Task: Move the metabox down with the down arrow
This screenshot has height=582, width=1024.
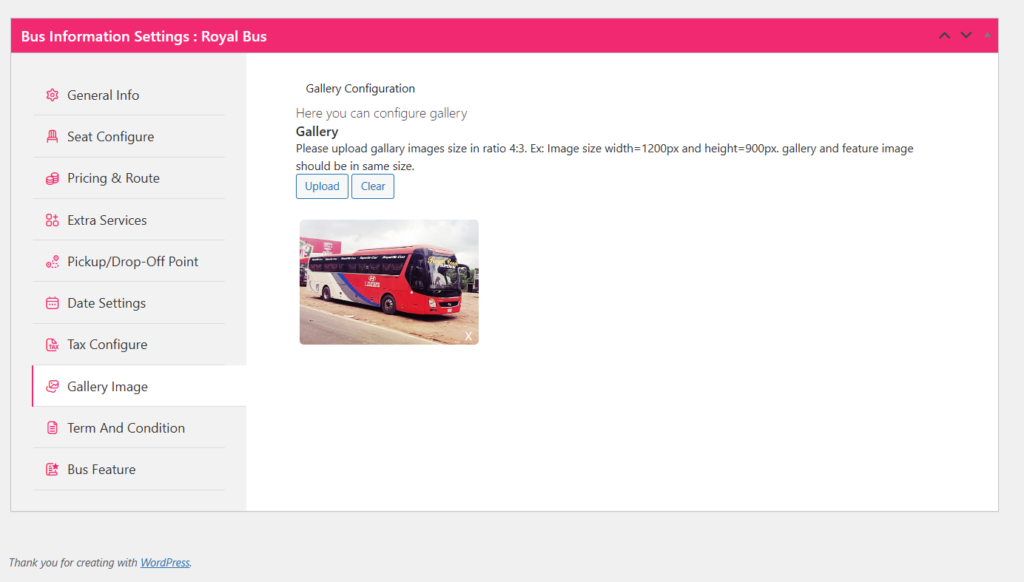Action: click(x=966, y=36)
